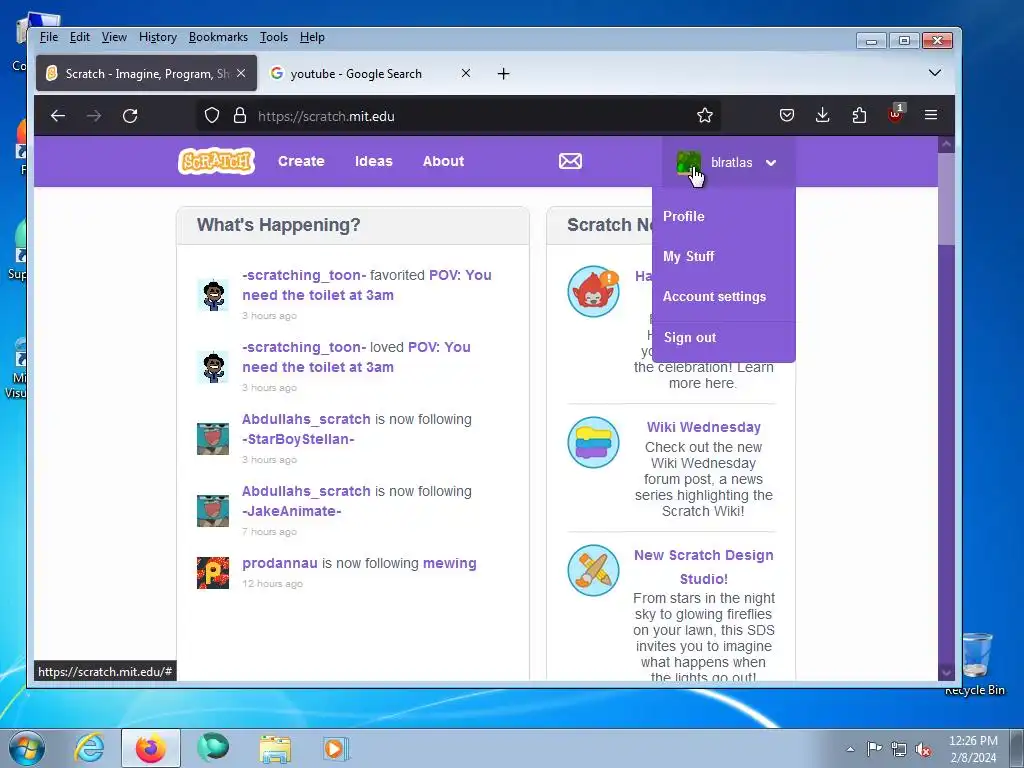Click the Firefox taskbar icon
The image size is (1024, 768).
pyautogui.click(x=150, y=748)
